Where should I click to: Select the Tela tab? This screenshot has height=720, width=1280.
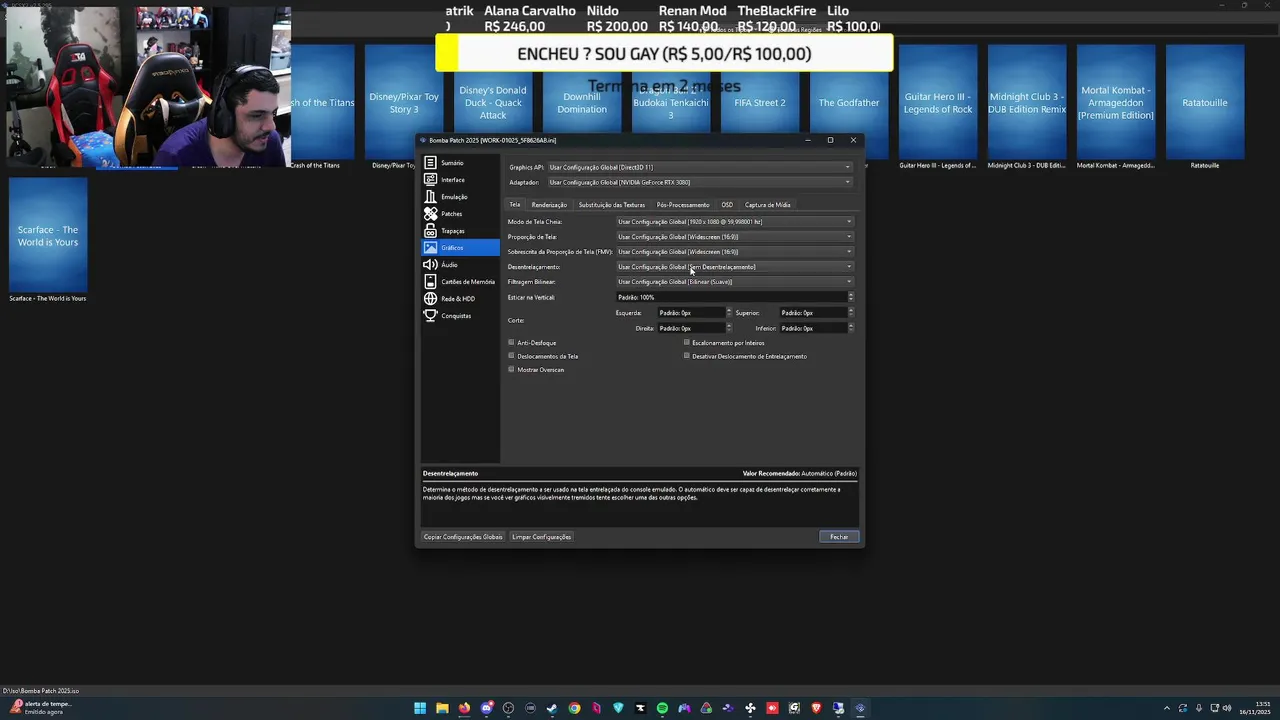pyautogui.click(x=515, y=204)
